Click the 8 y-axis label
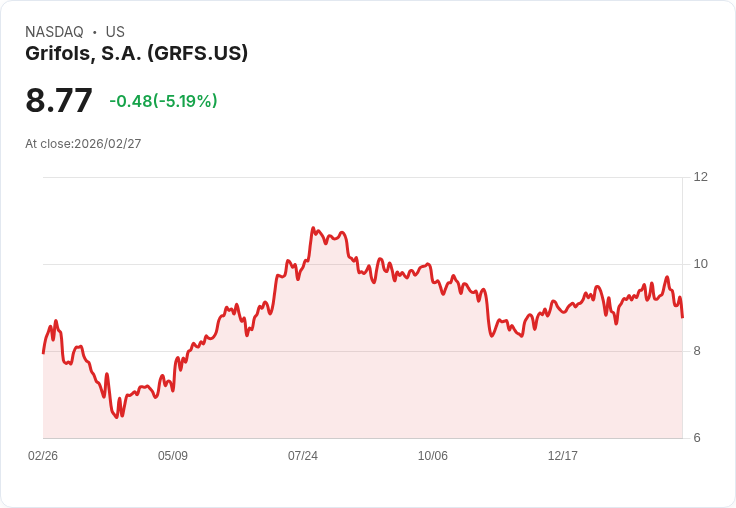Image resolution: width=736 pixels, height=508 pixels. [697, 351]
